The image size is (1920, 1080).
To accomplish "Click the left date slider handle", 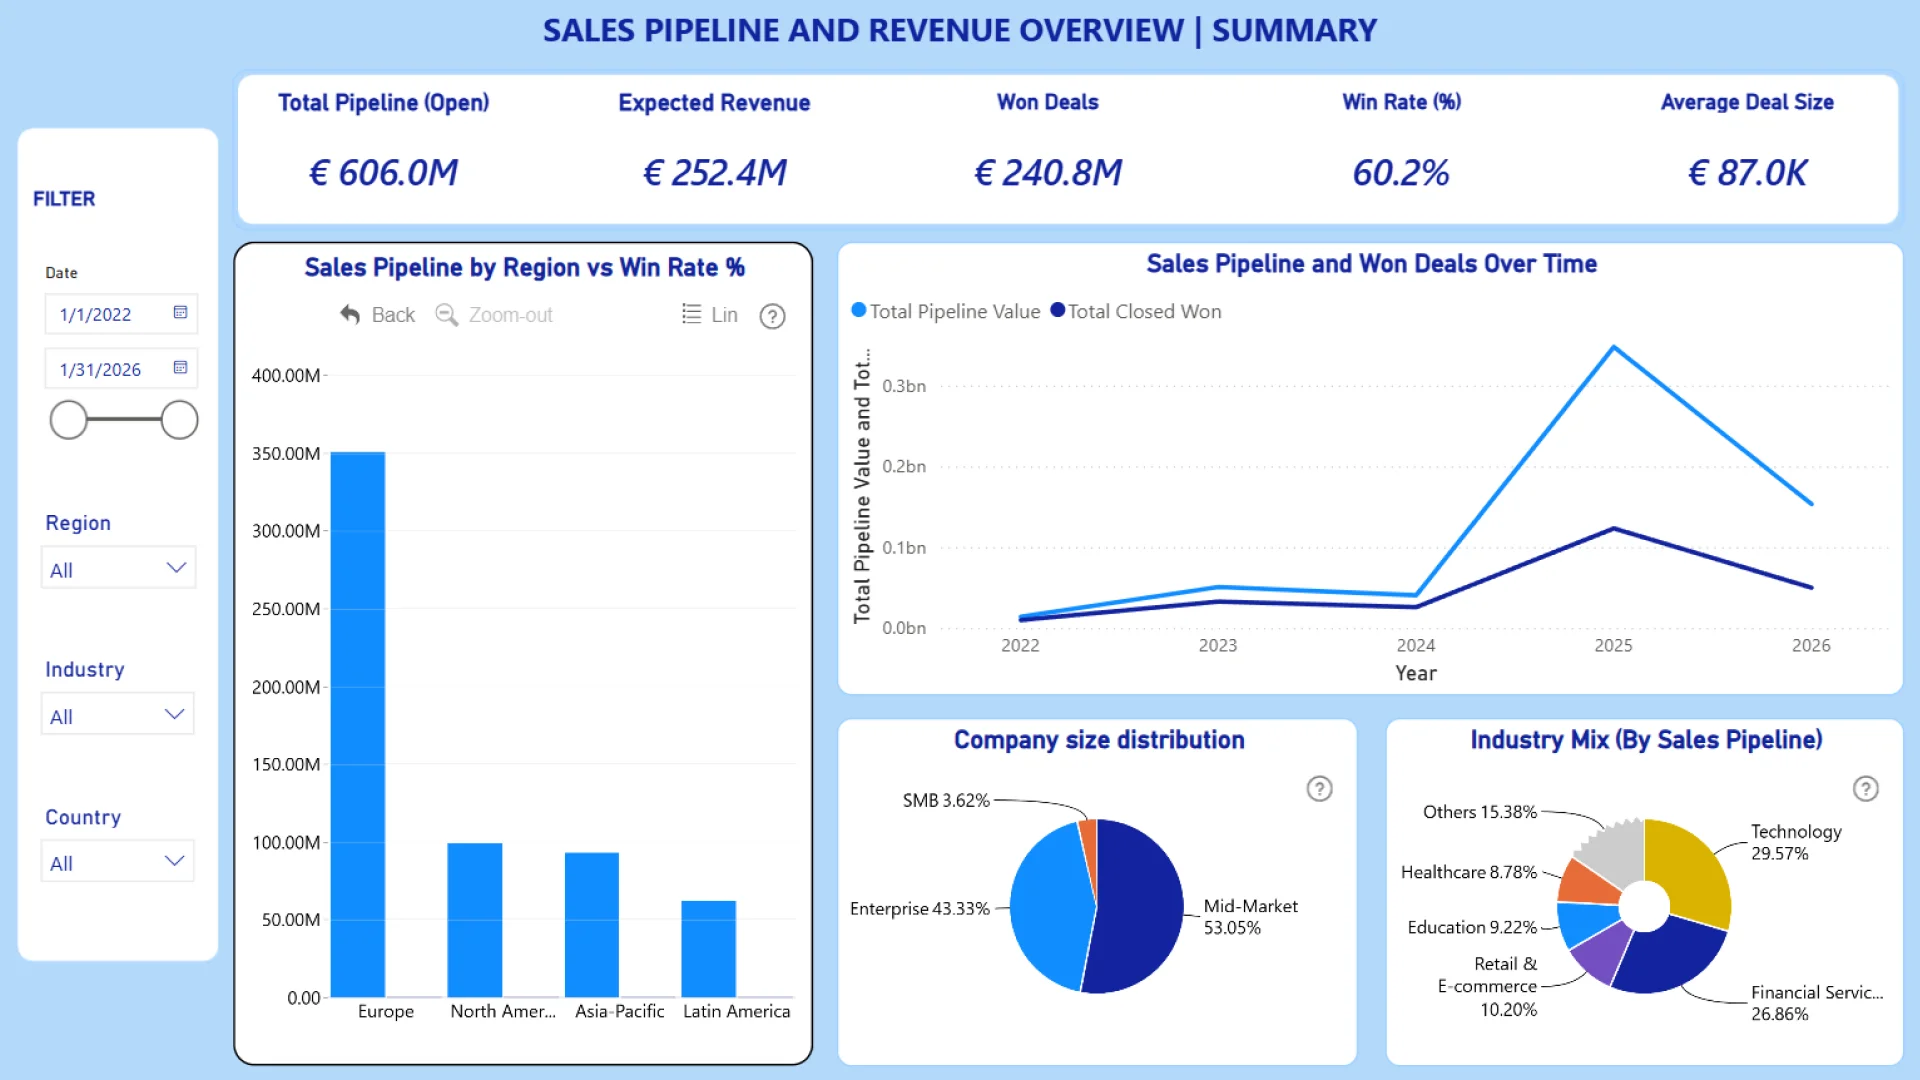I will click(69, 420).
